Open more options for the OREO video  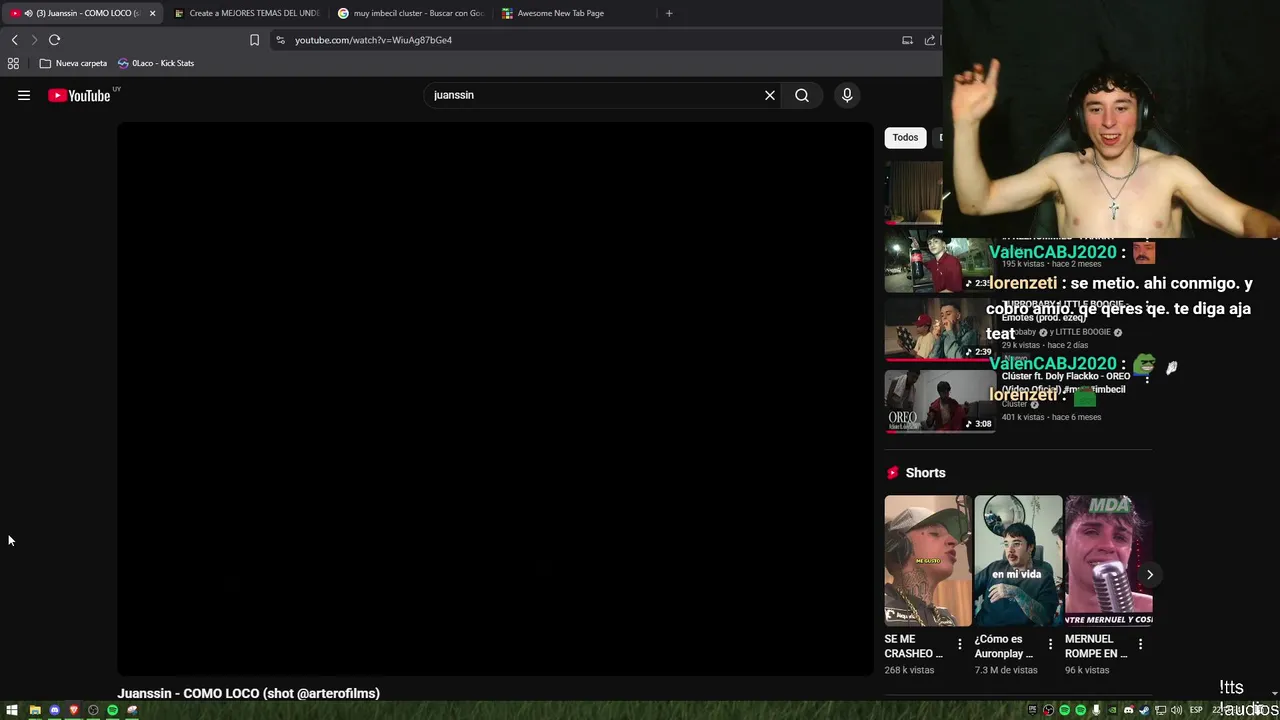[x=1147, y=378]
